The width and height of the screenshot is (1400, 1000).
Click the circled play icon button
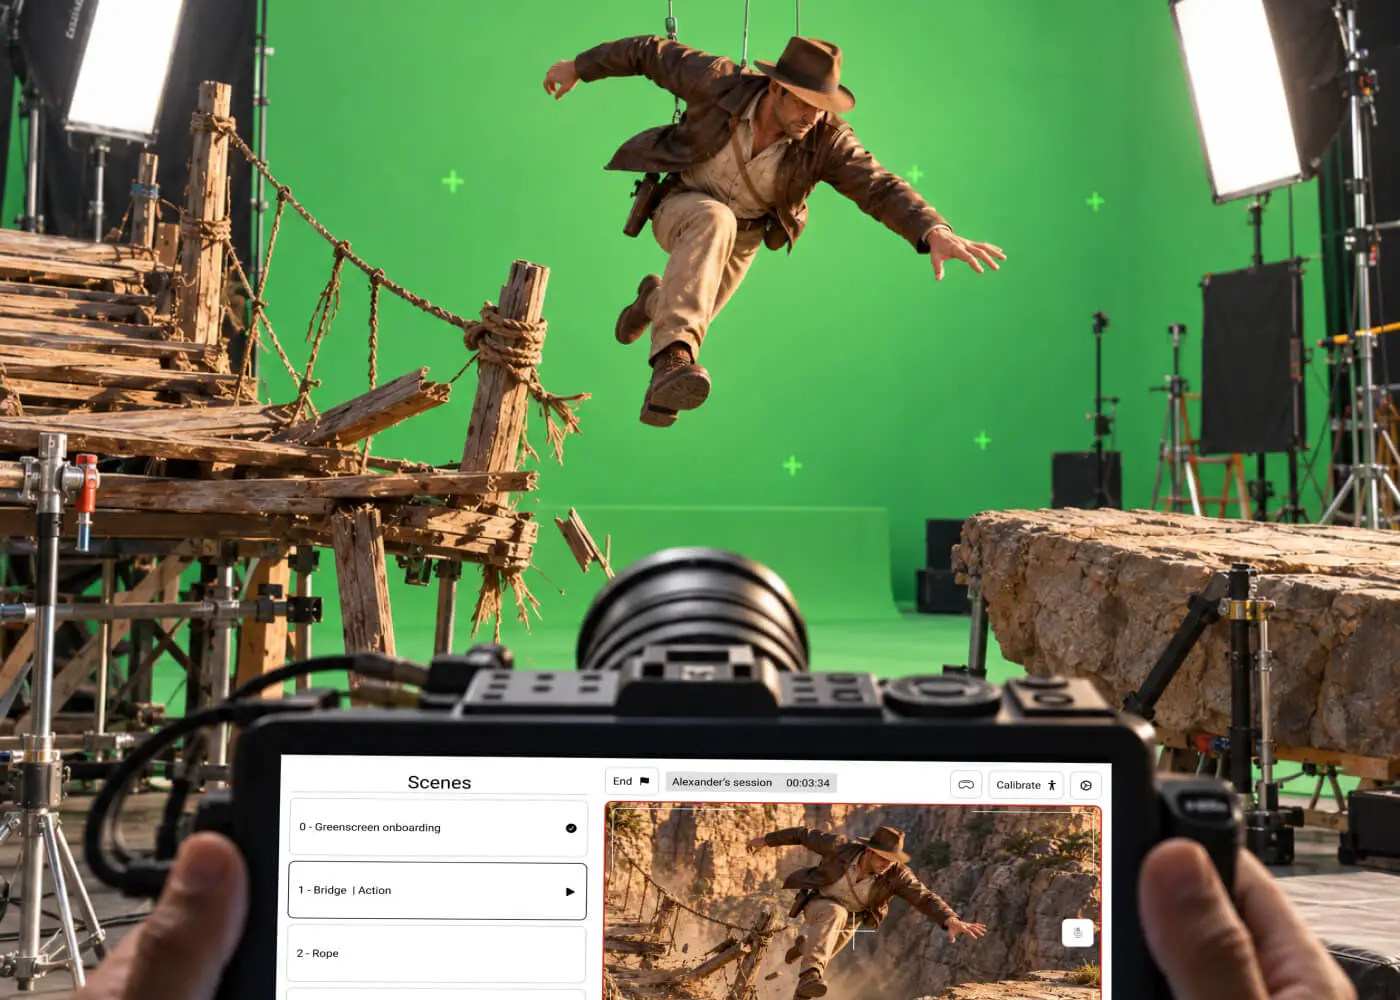click(1086, 785)
